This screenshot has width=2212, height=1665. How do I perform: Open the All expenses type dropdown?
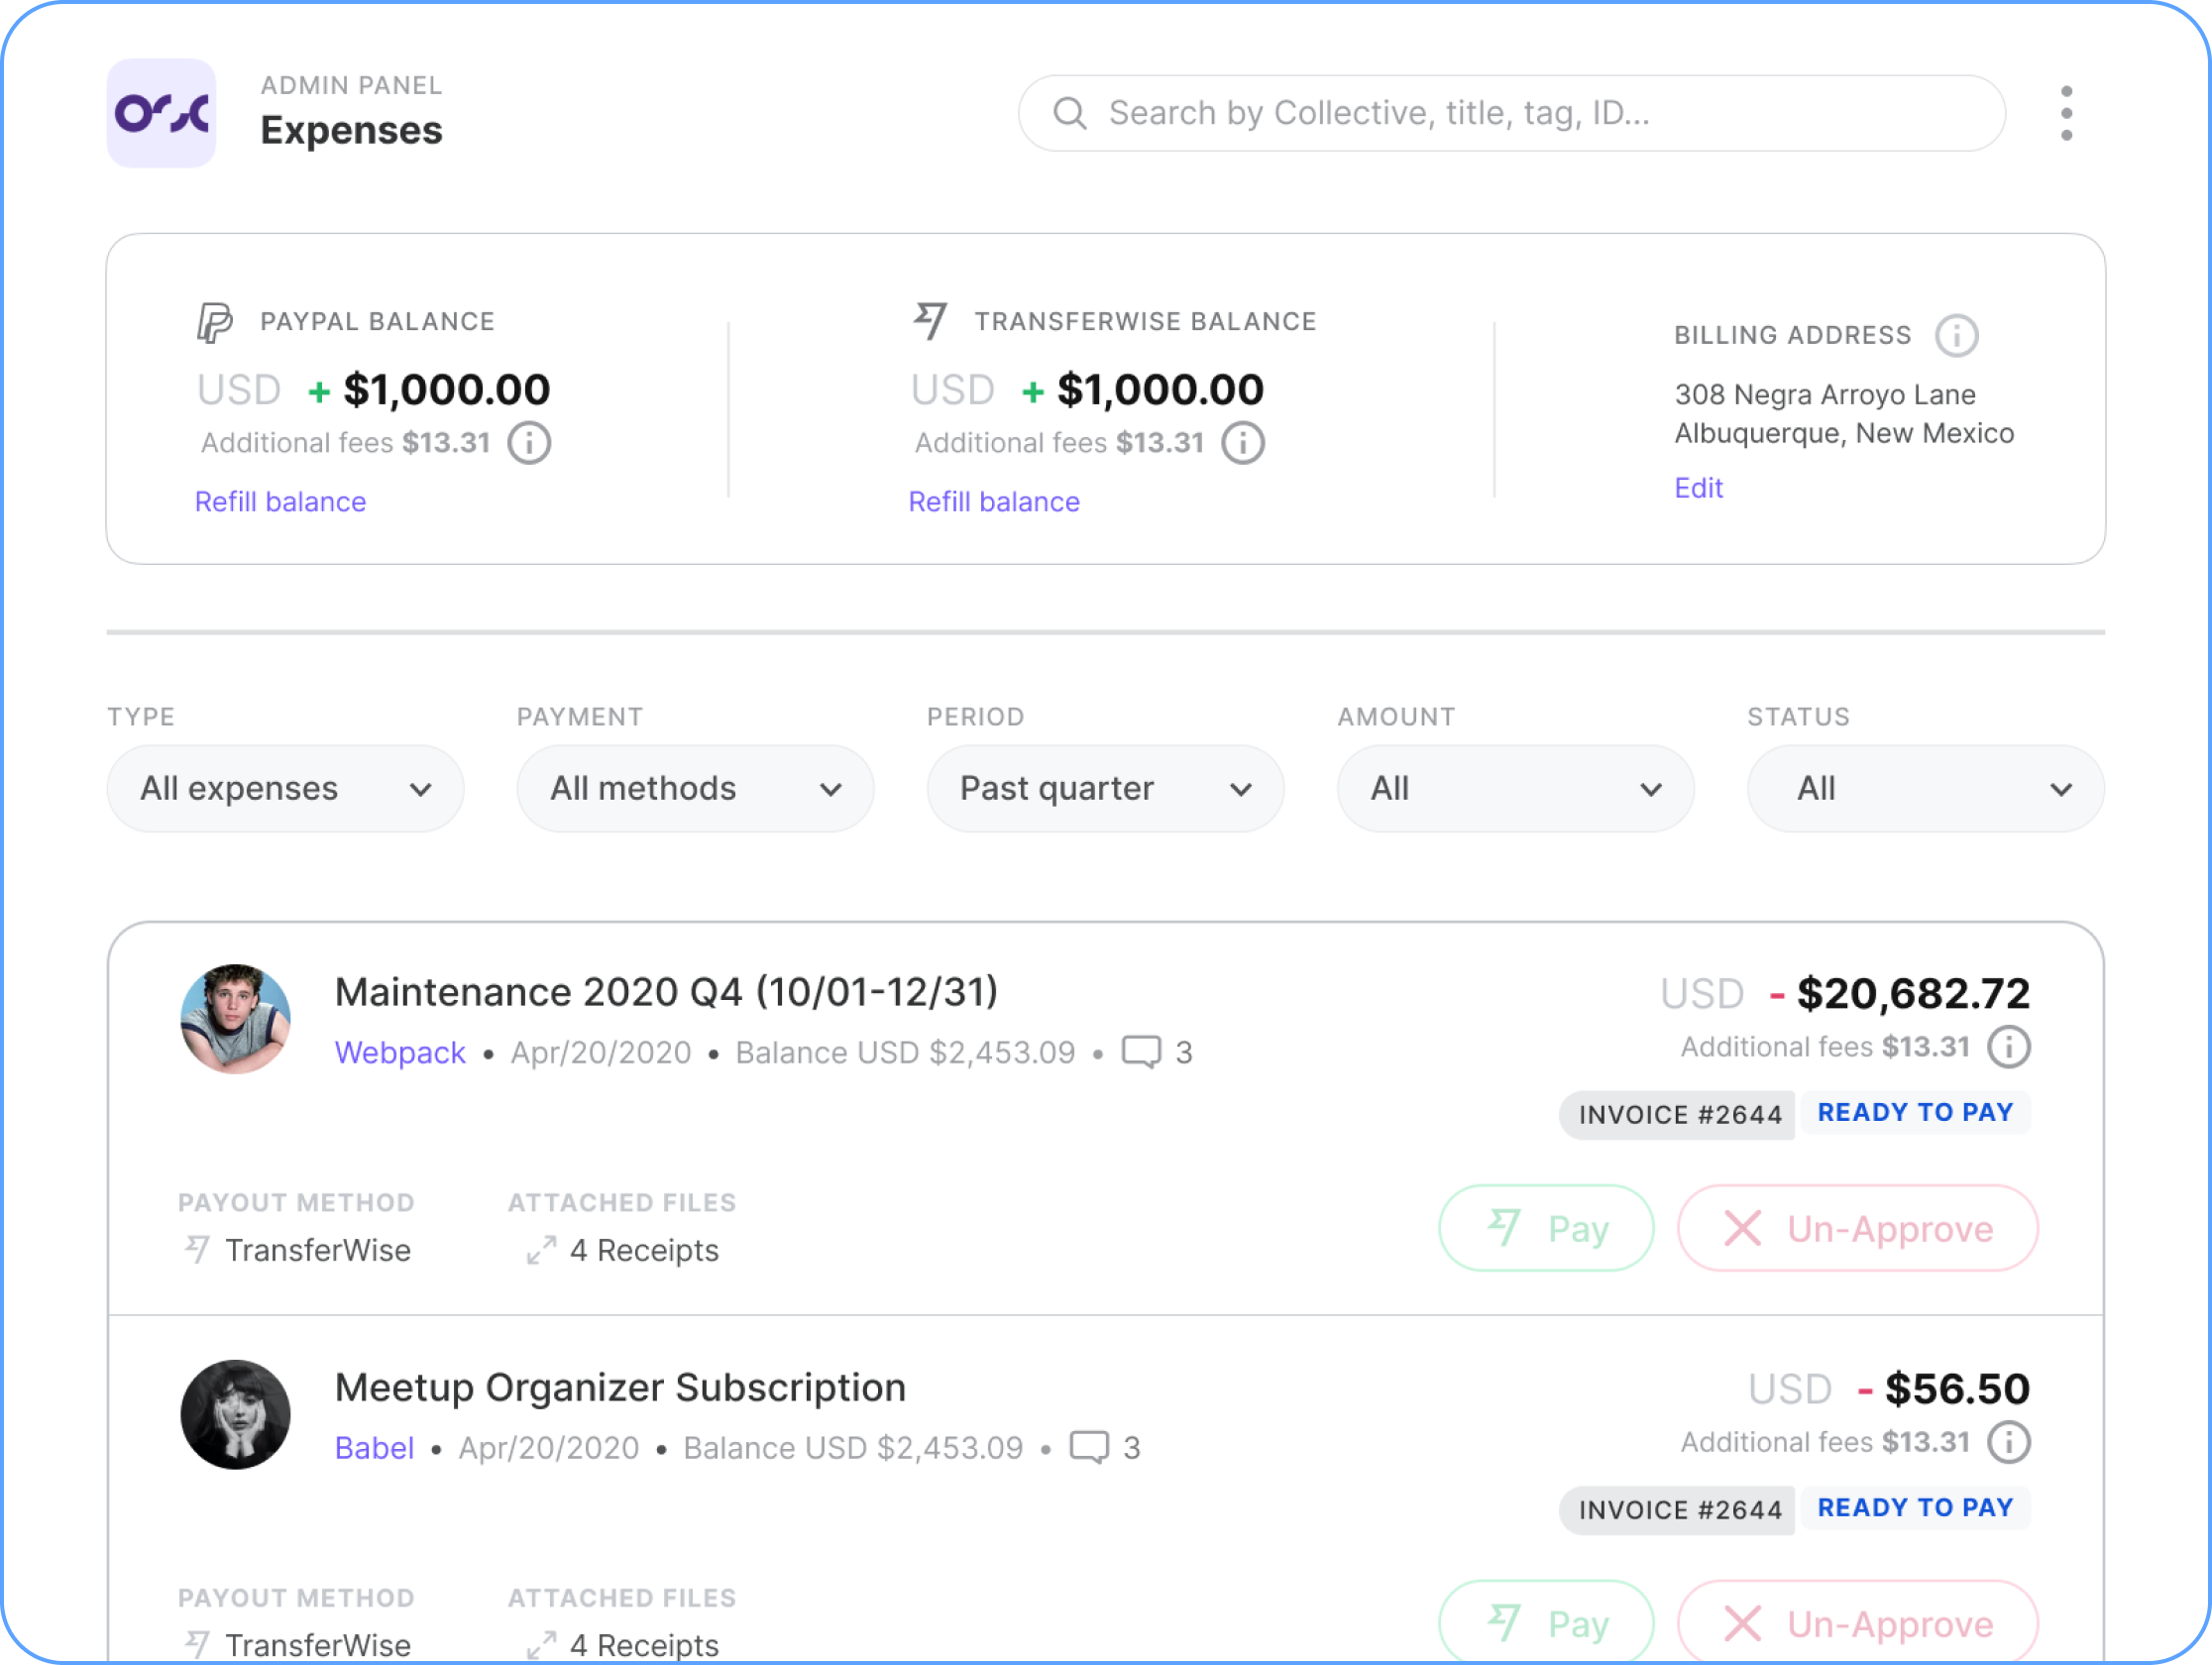pyautogui.click(x=285, y=788)
